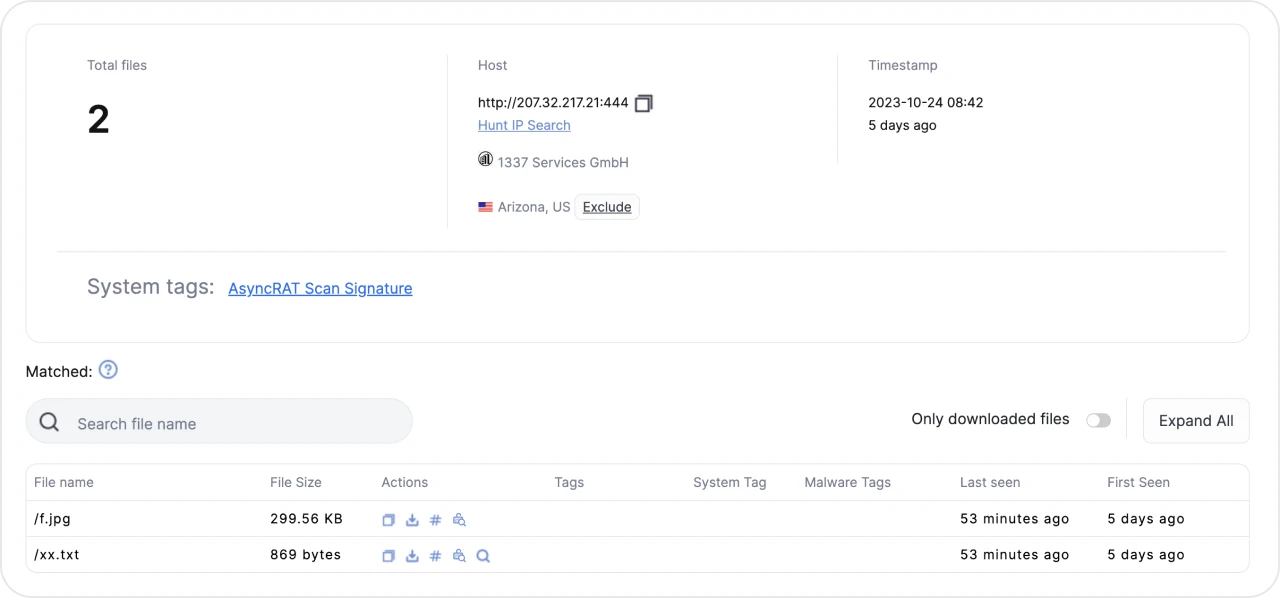Click the File Size column header
Screen dimensions: 1280x598
click(x=296, y=482)
